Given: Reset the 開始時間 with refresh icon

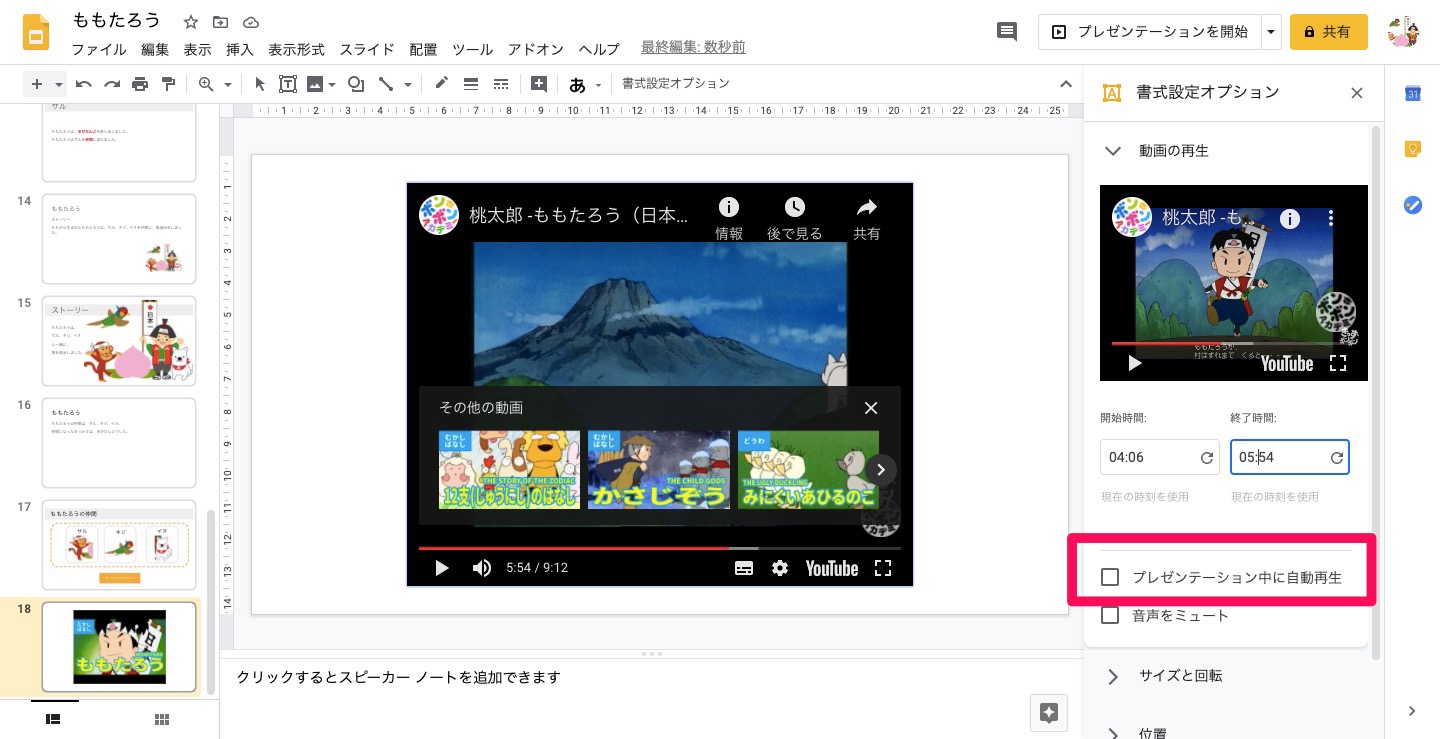Looking at the screenshot, I should tap(1207, 457).
